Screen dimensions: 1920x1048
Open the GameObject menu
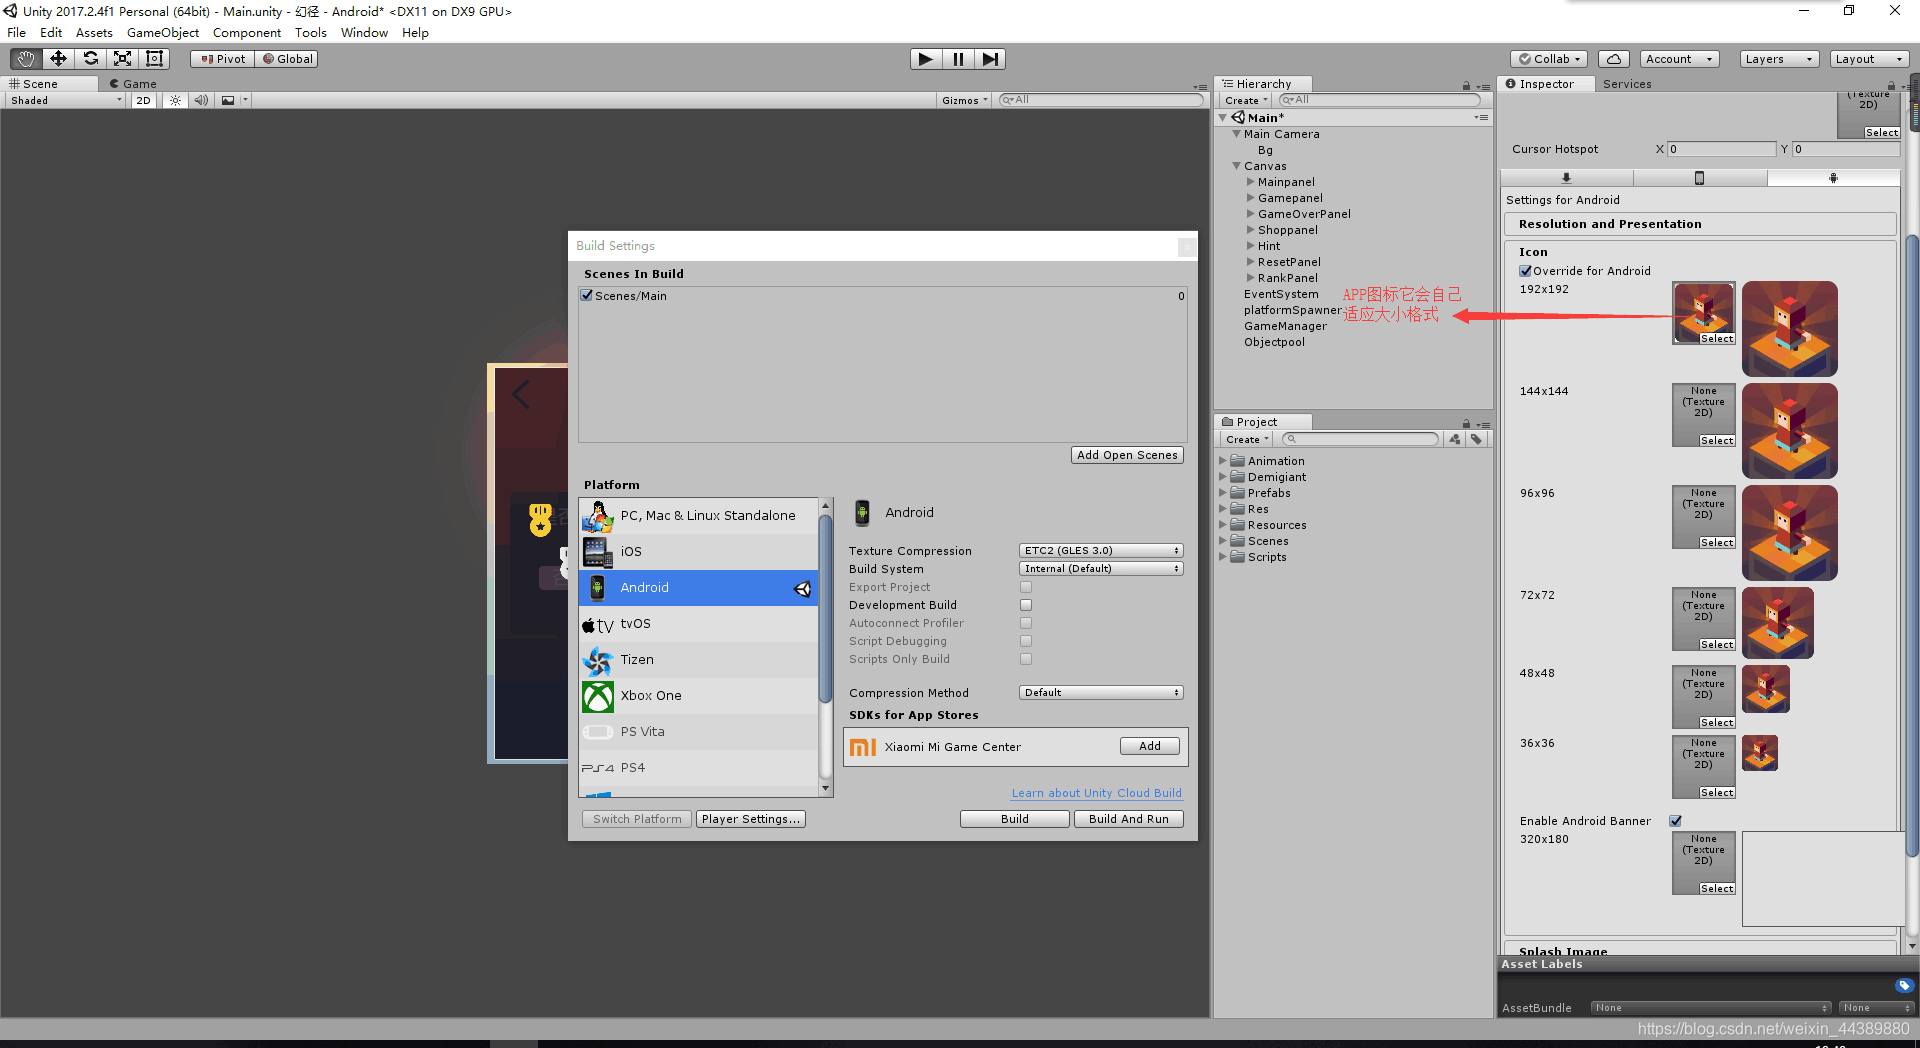(163, 33)
